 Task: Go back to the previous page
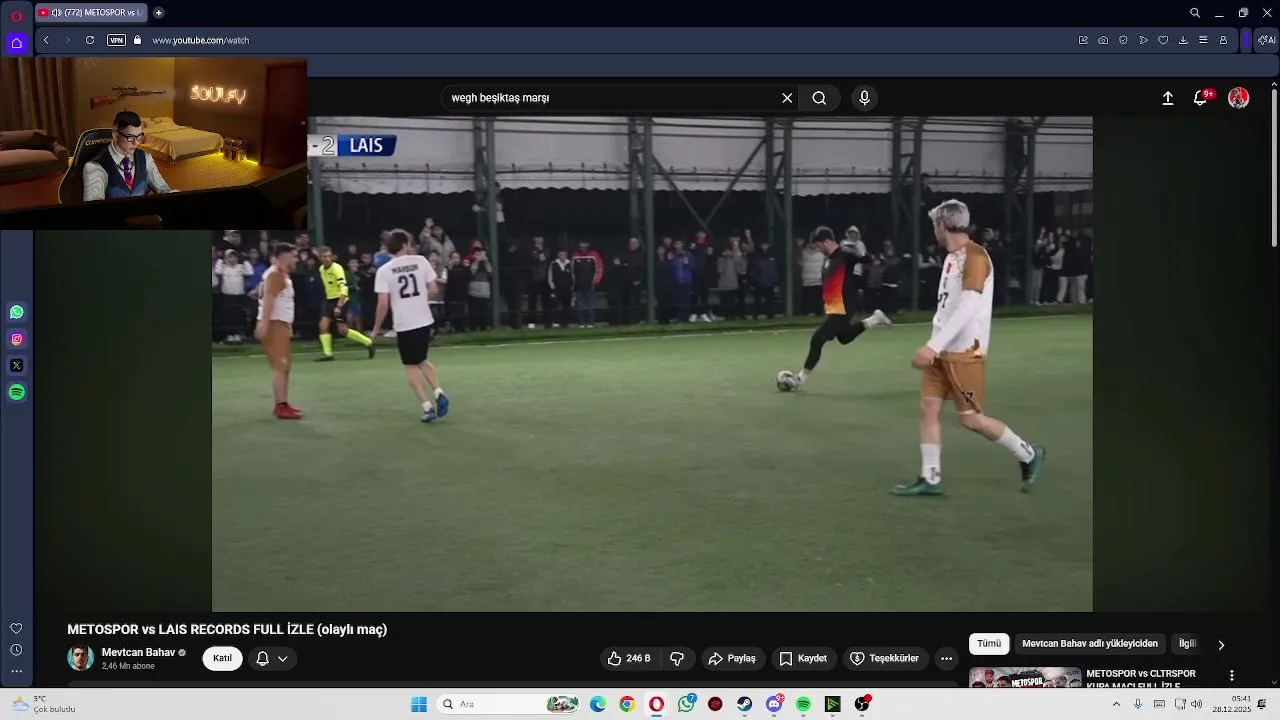[46, 40]
